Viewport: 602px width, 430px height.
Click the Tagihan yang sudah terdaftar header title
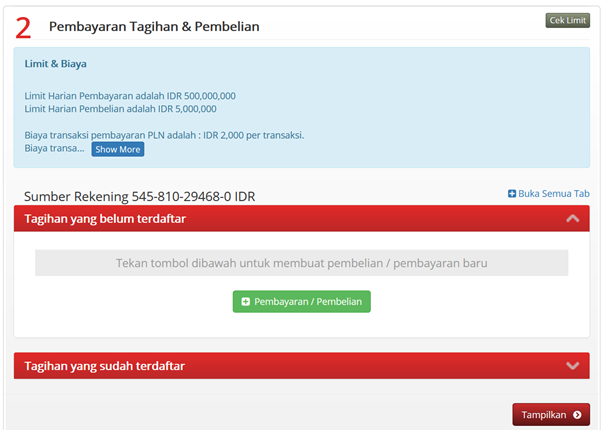(x=104, y=366)
